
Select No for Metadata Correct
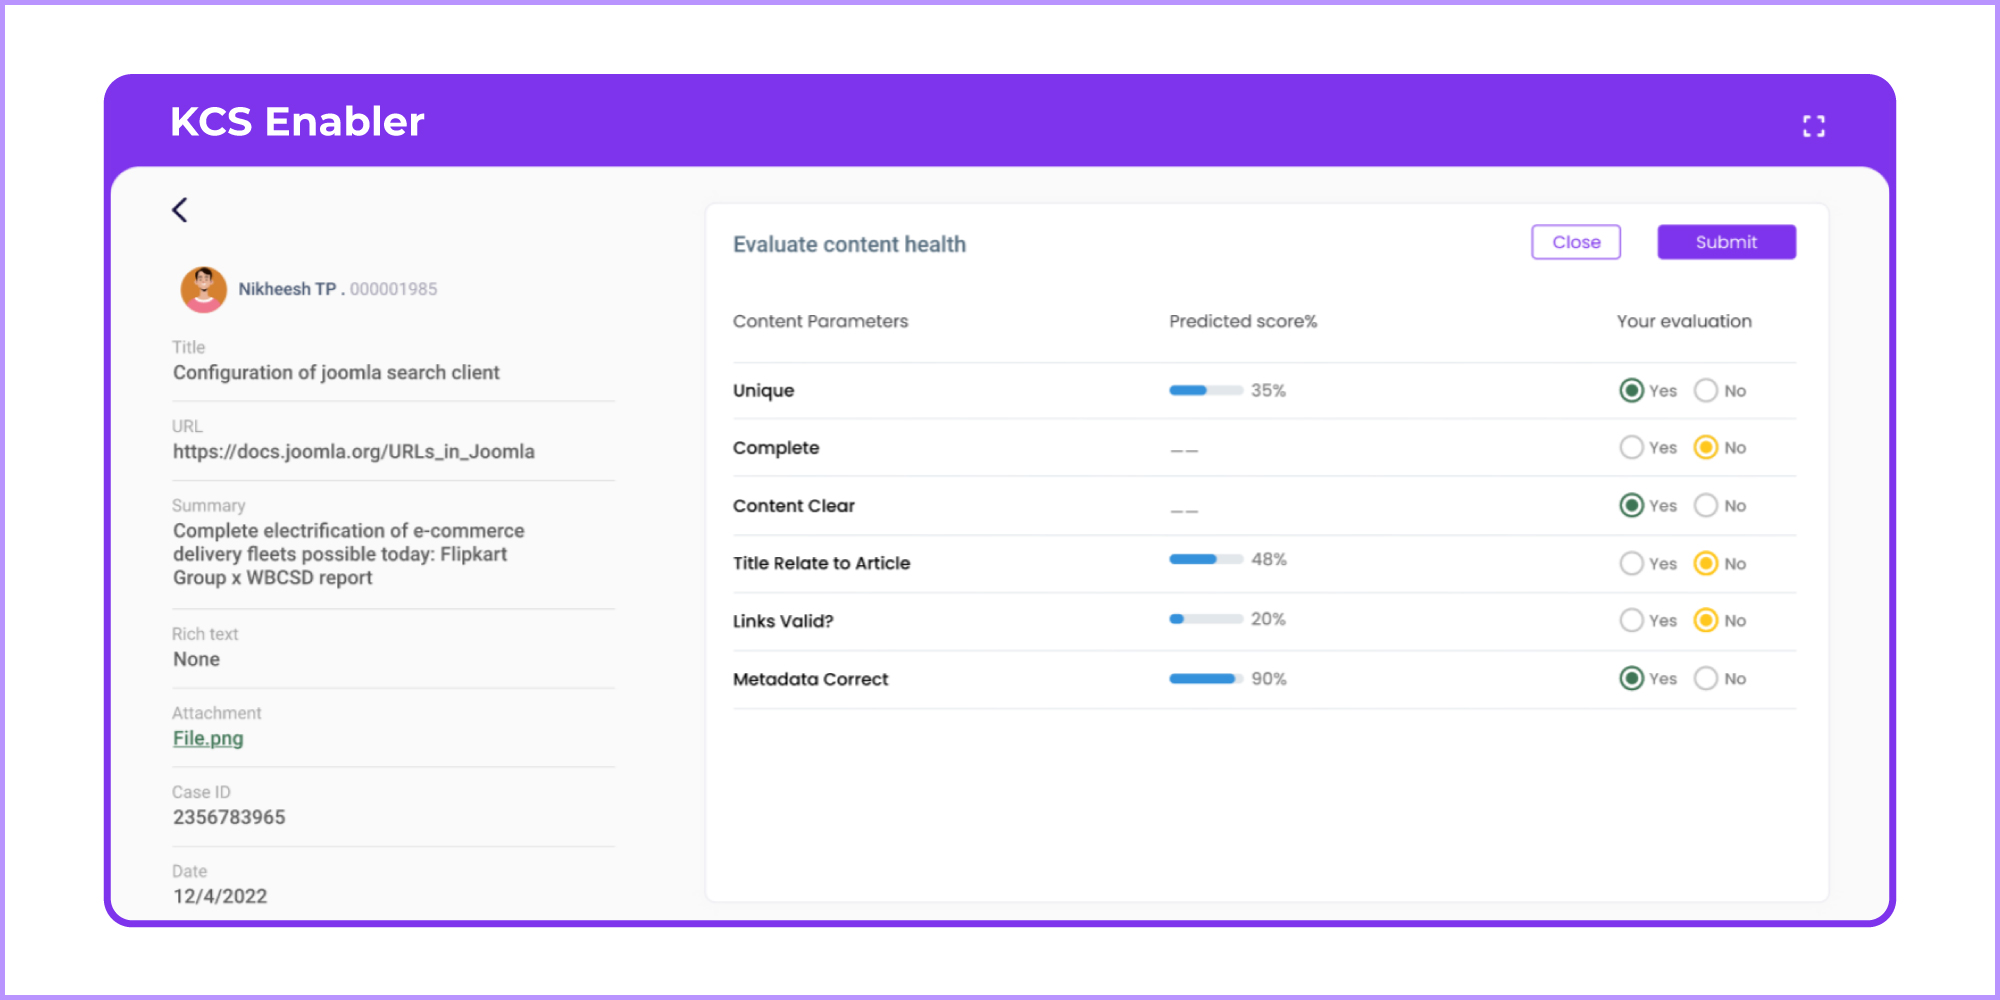pos(1705,678)
